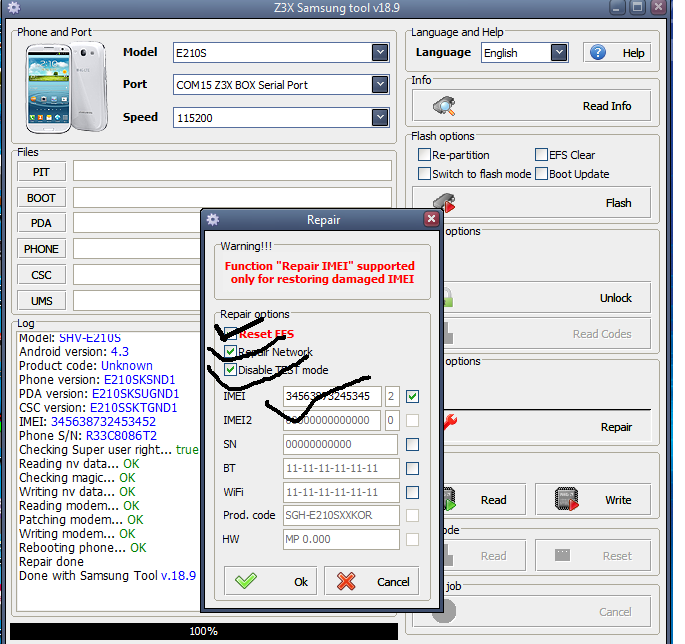Click the Phone S/N R33C8086T2 log line
The height and width of the screenshot is (644, 685).
(88, 436)
